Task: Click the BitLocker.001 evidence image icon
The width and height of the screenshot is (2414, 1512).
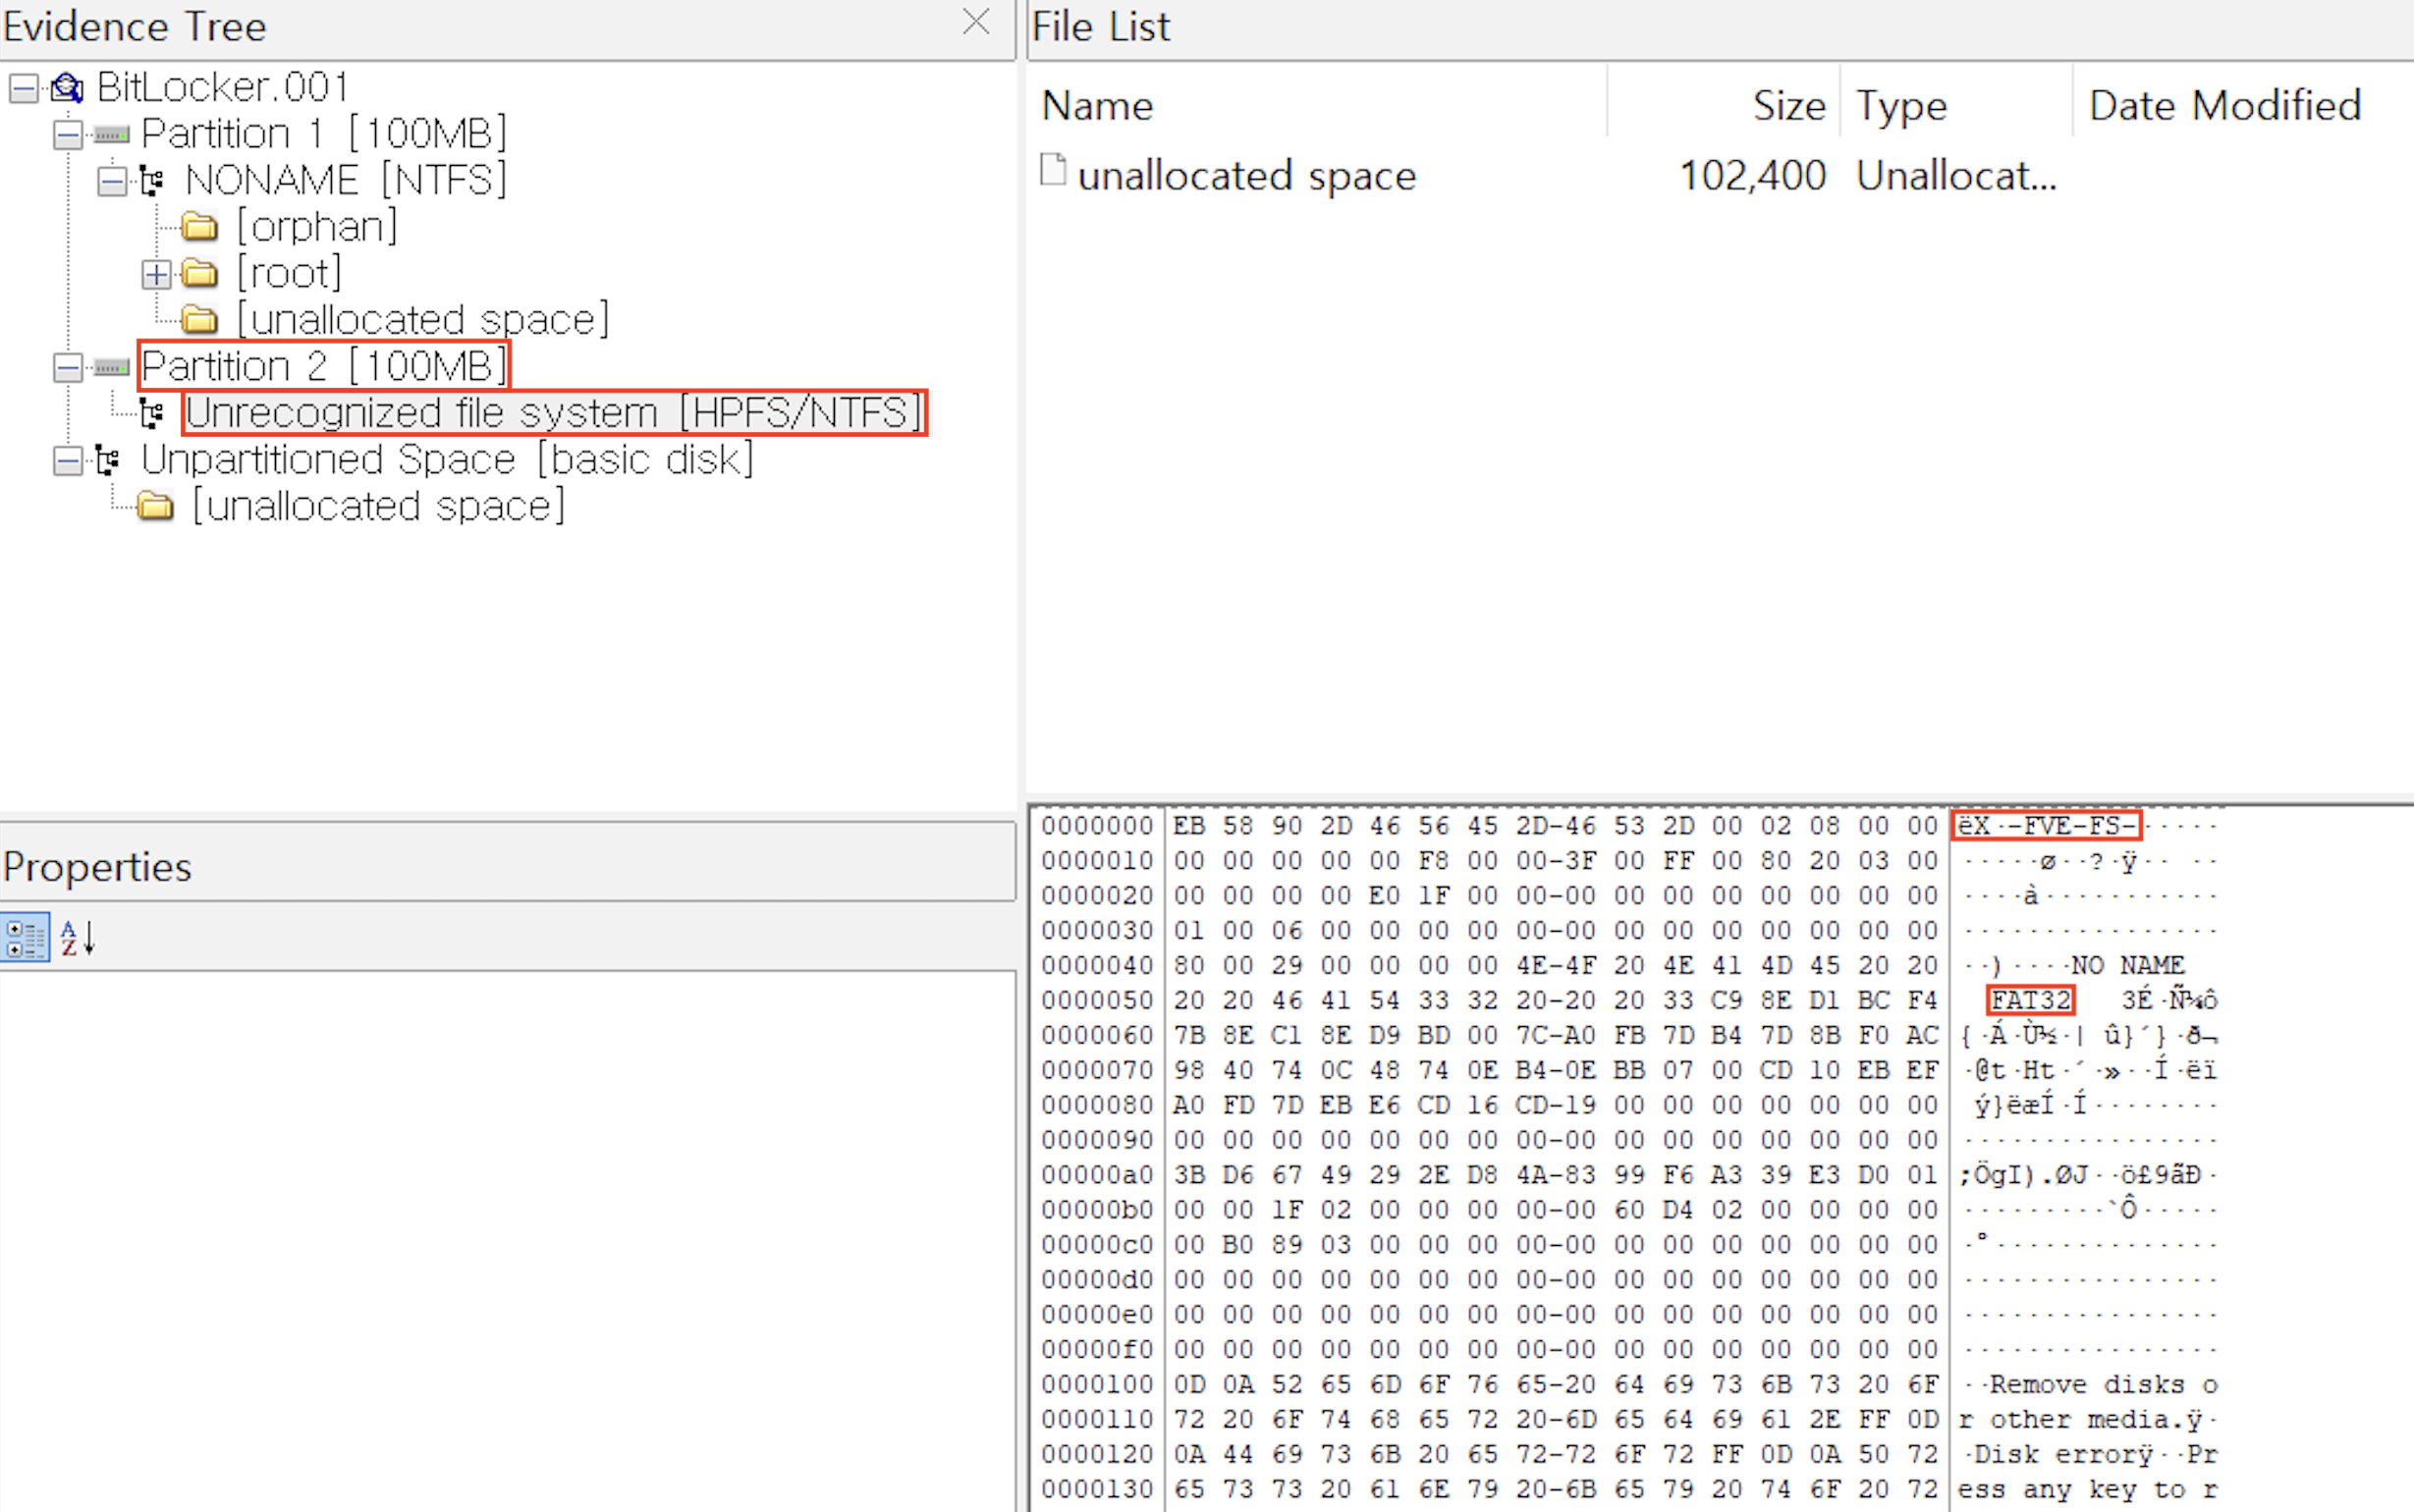Action: [x=67, y=88]
